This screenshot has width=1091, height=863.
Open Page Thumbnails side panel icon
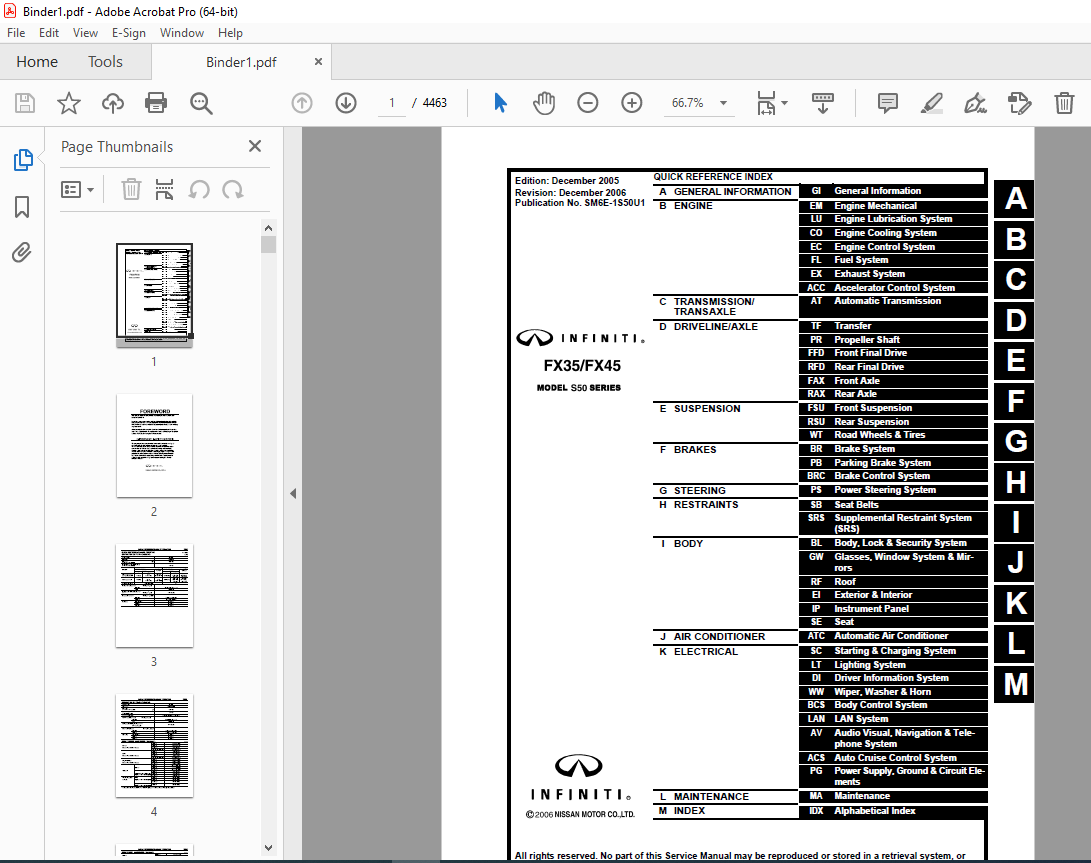23,160
